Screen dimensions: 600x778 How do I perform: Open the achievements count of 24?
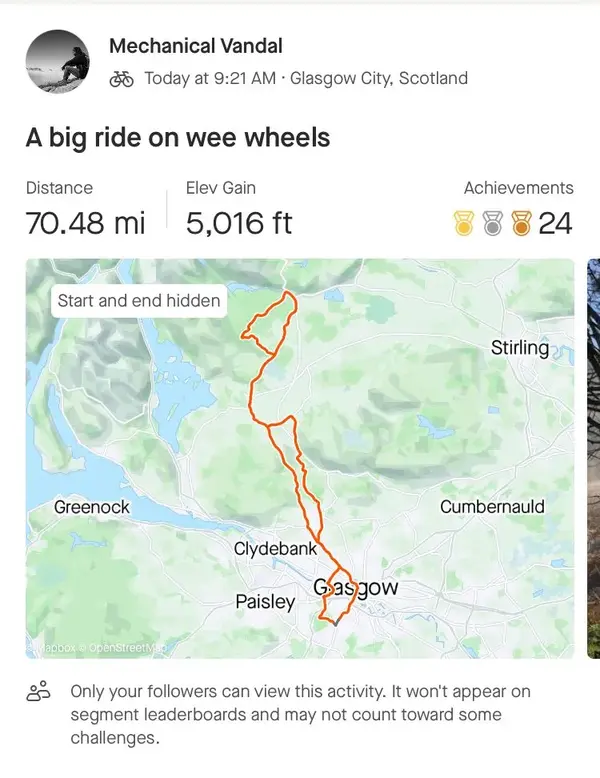[x=555, y=223]
